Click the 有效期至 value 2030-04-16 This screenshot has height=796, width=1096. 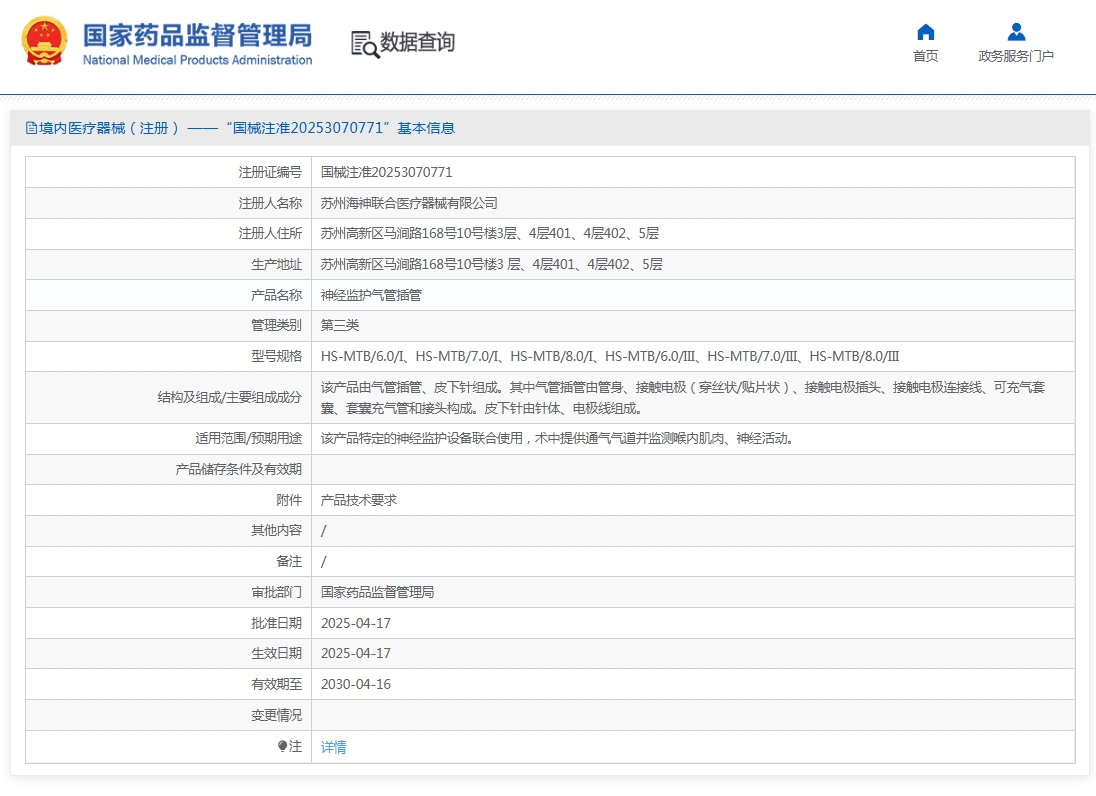click(x=356, y=684)
